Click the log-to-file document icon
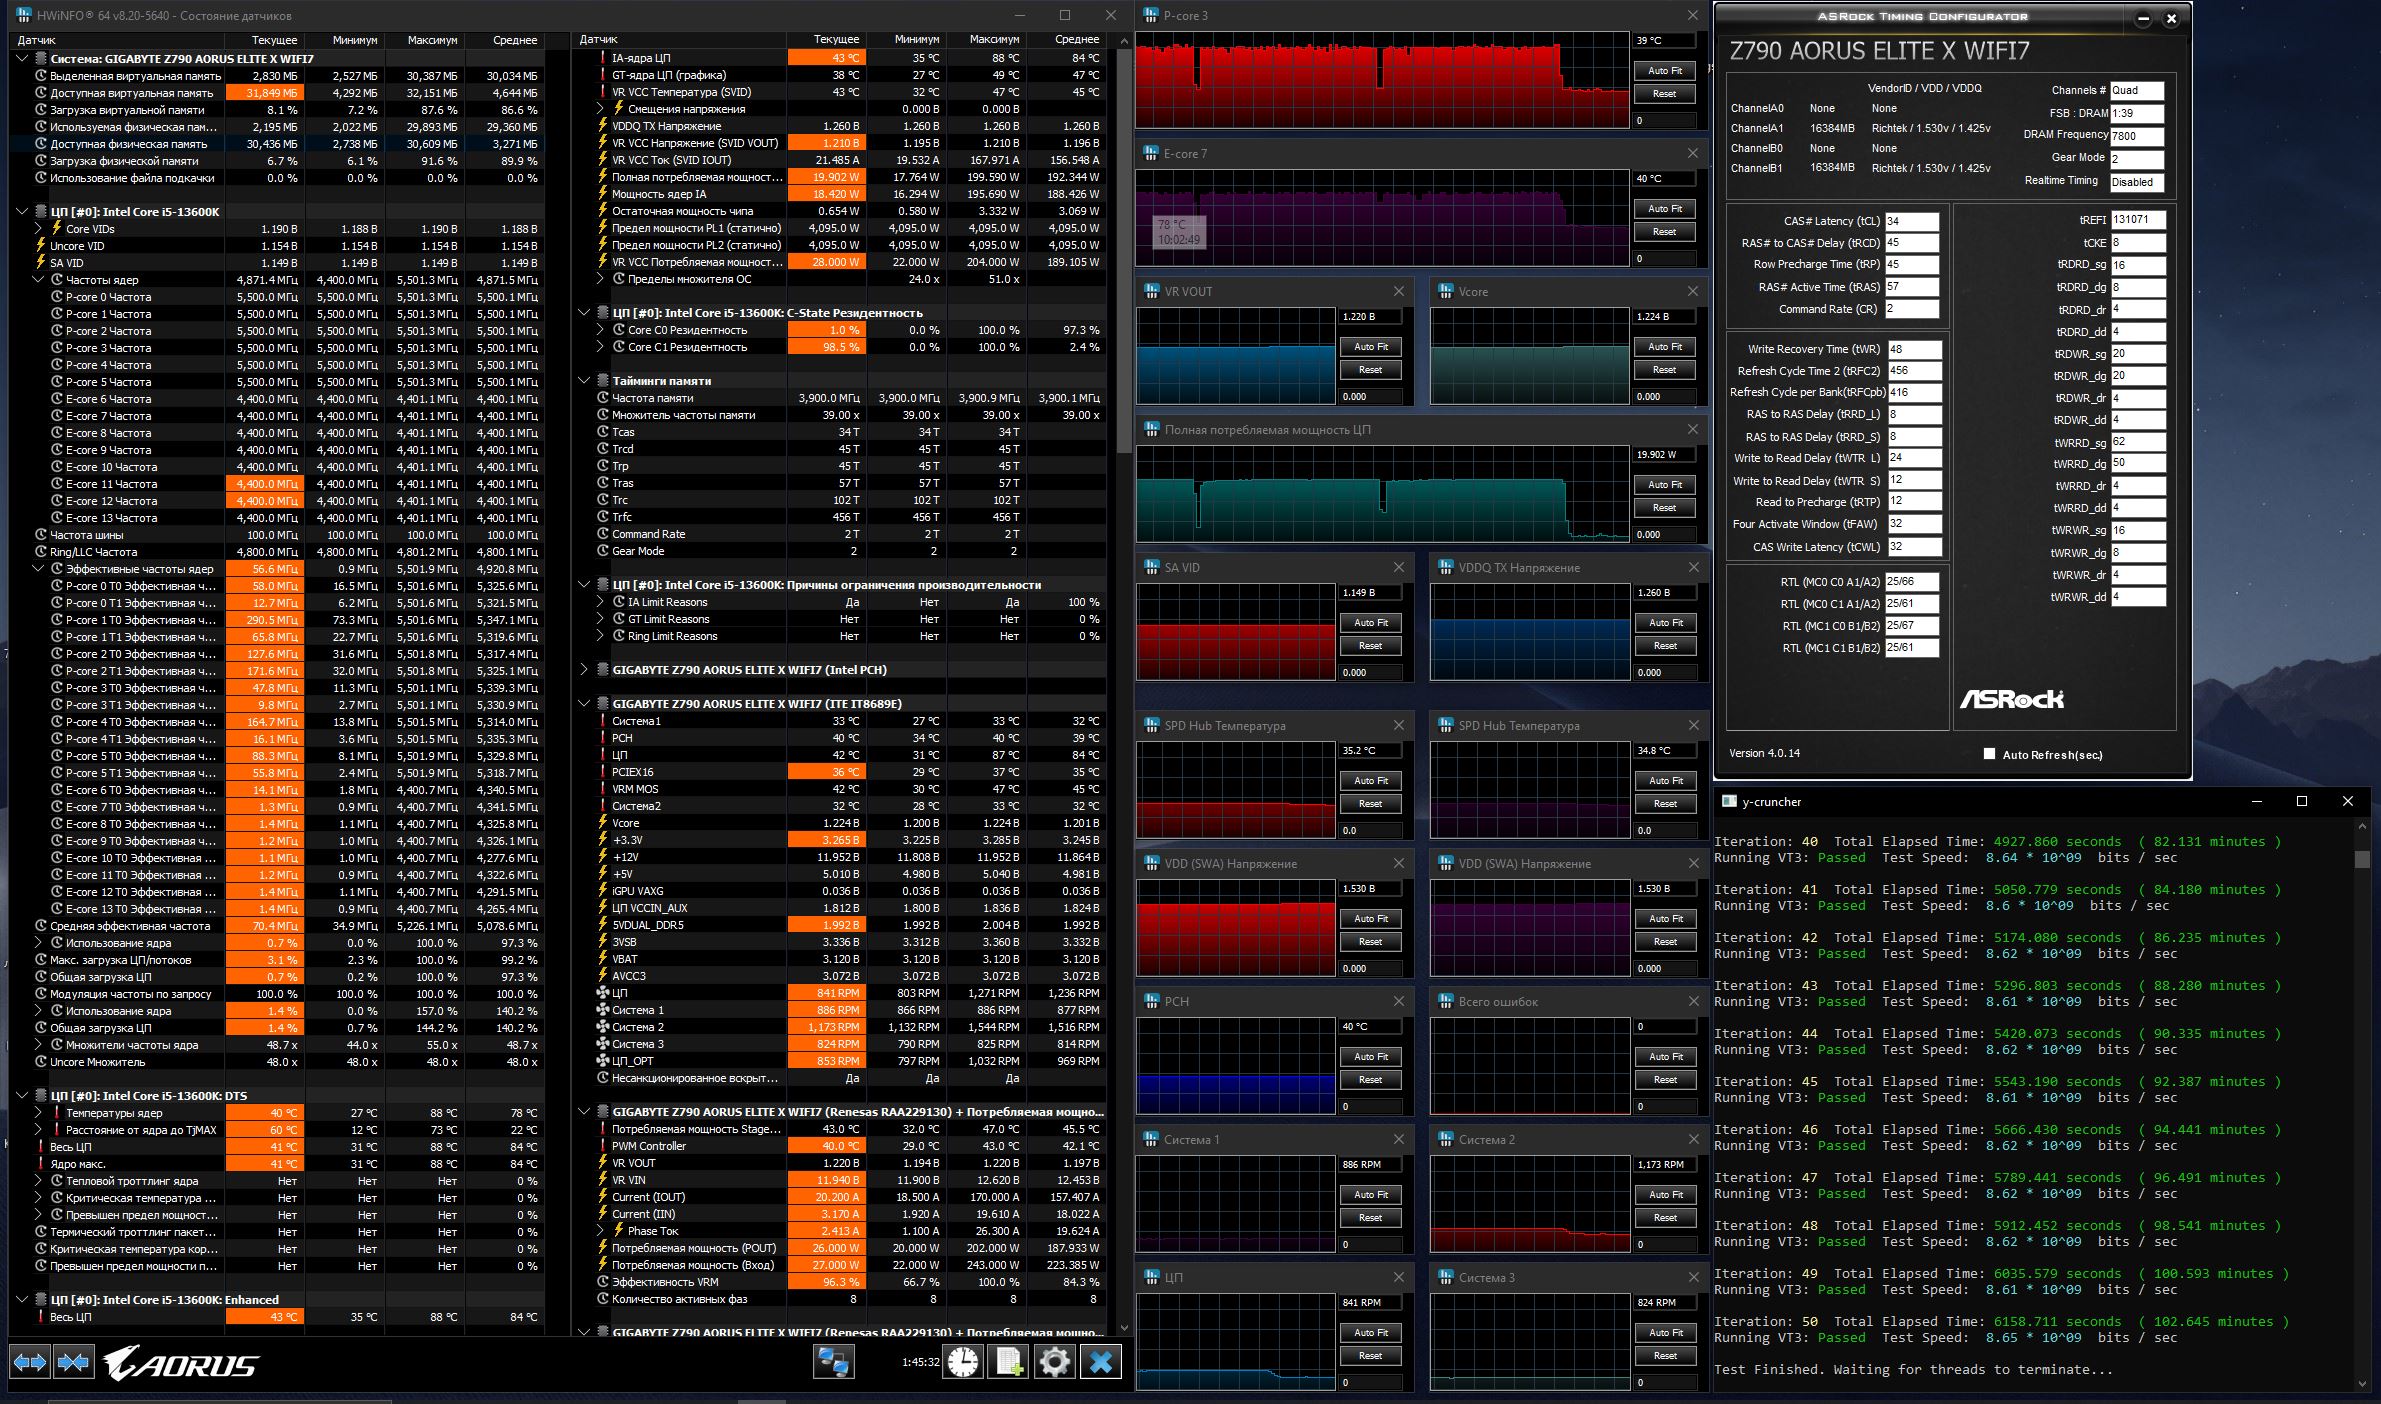This screenshot has height=1404, width=2381. (1008, 1362)
